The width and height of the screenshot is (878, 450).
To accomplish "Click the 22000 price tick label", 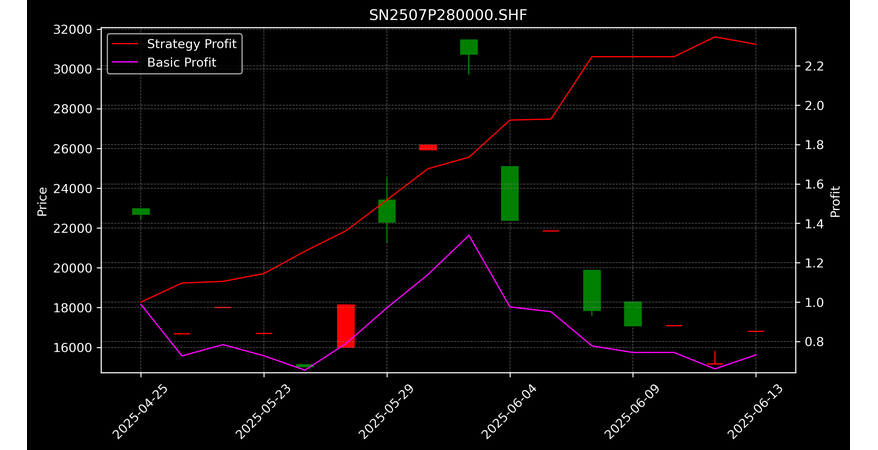I will [x=73, y=228].
